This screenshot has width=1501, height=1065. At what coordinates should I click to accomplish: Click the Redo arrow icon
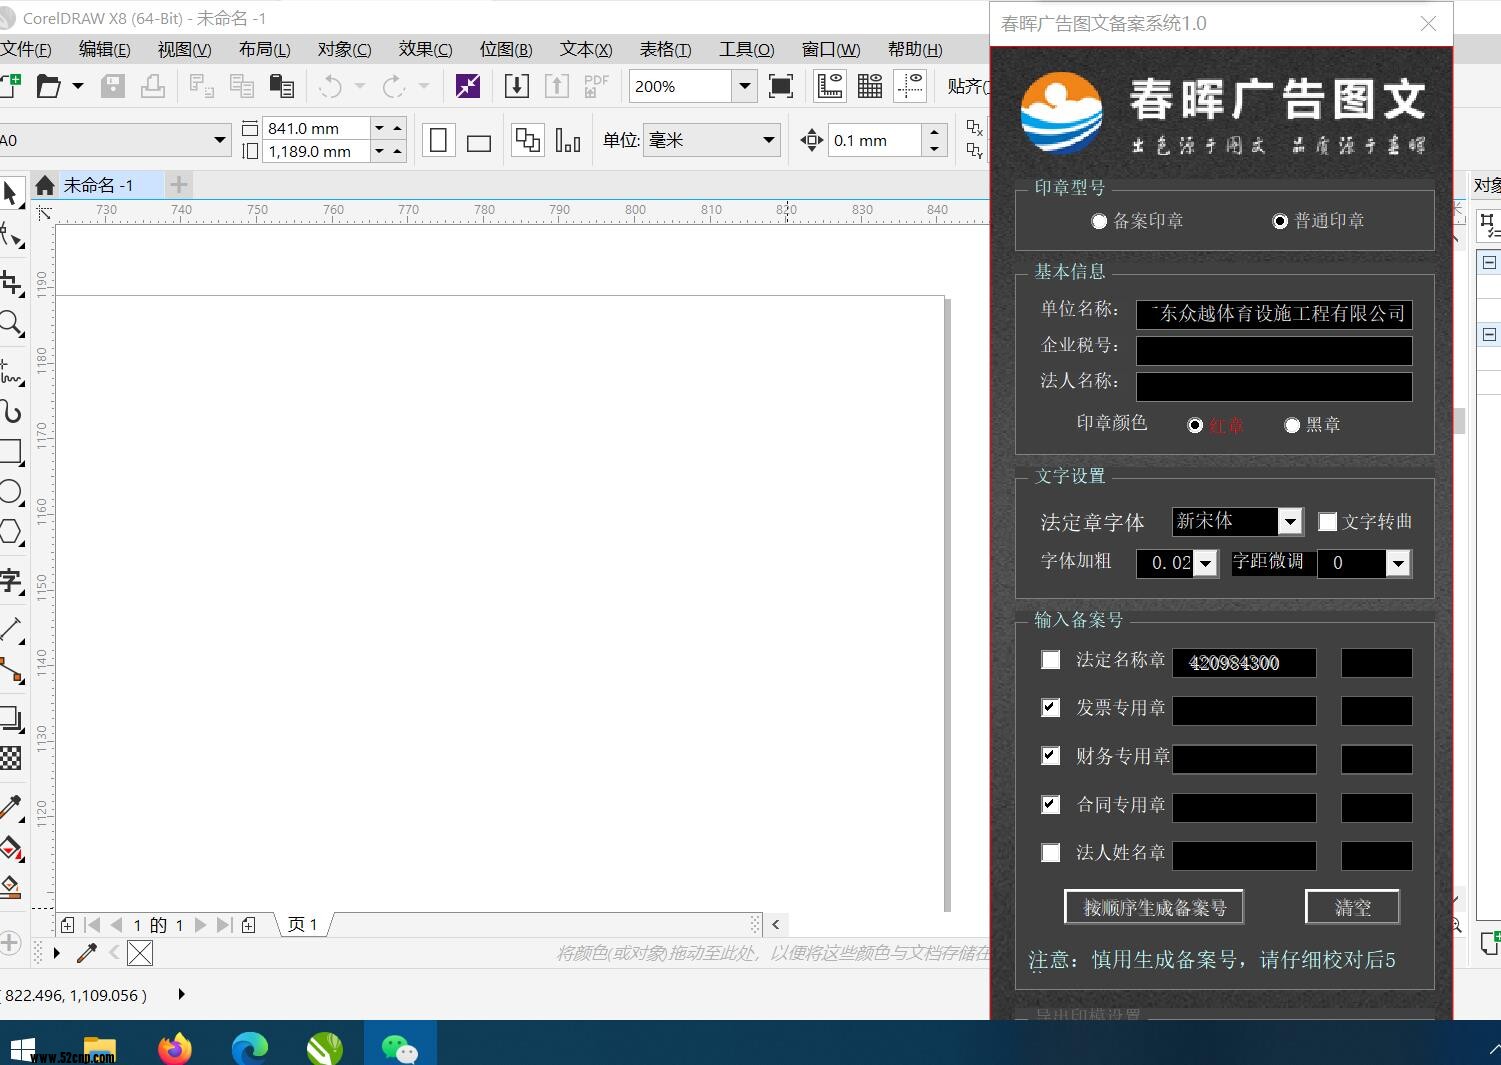coord(394,87)
